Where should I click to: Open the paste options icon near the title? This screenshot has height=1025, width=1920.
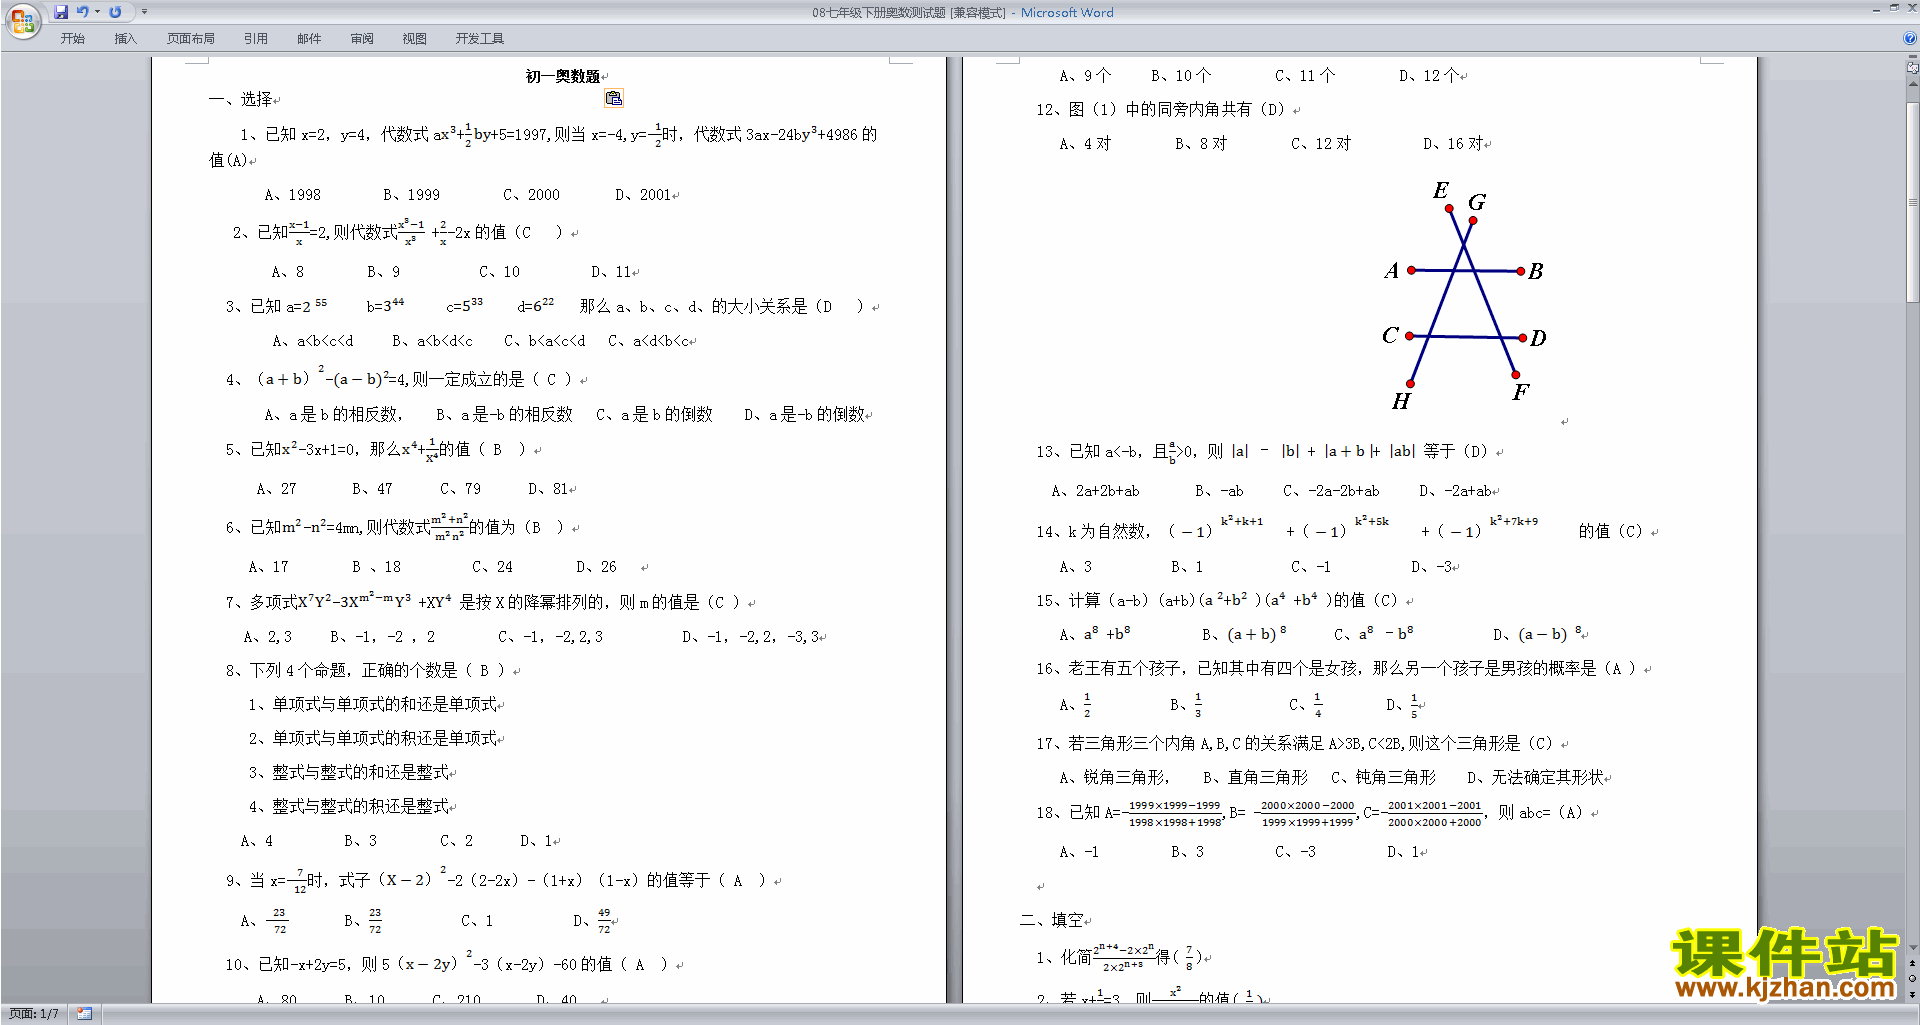[x=614, y=98]
